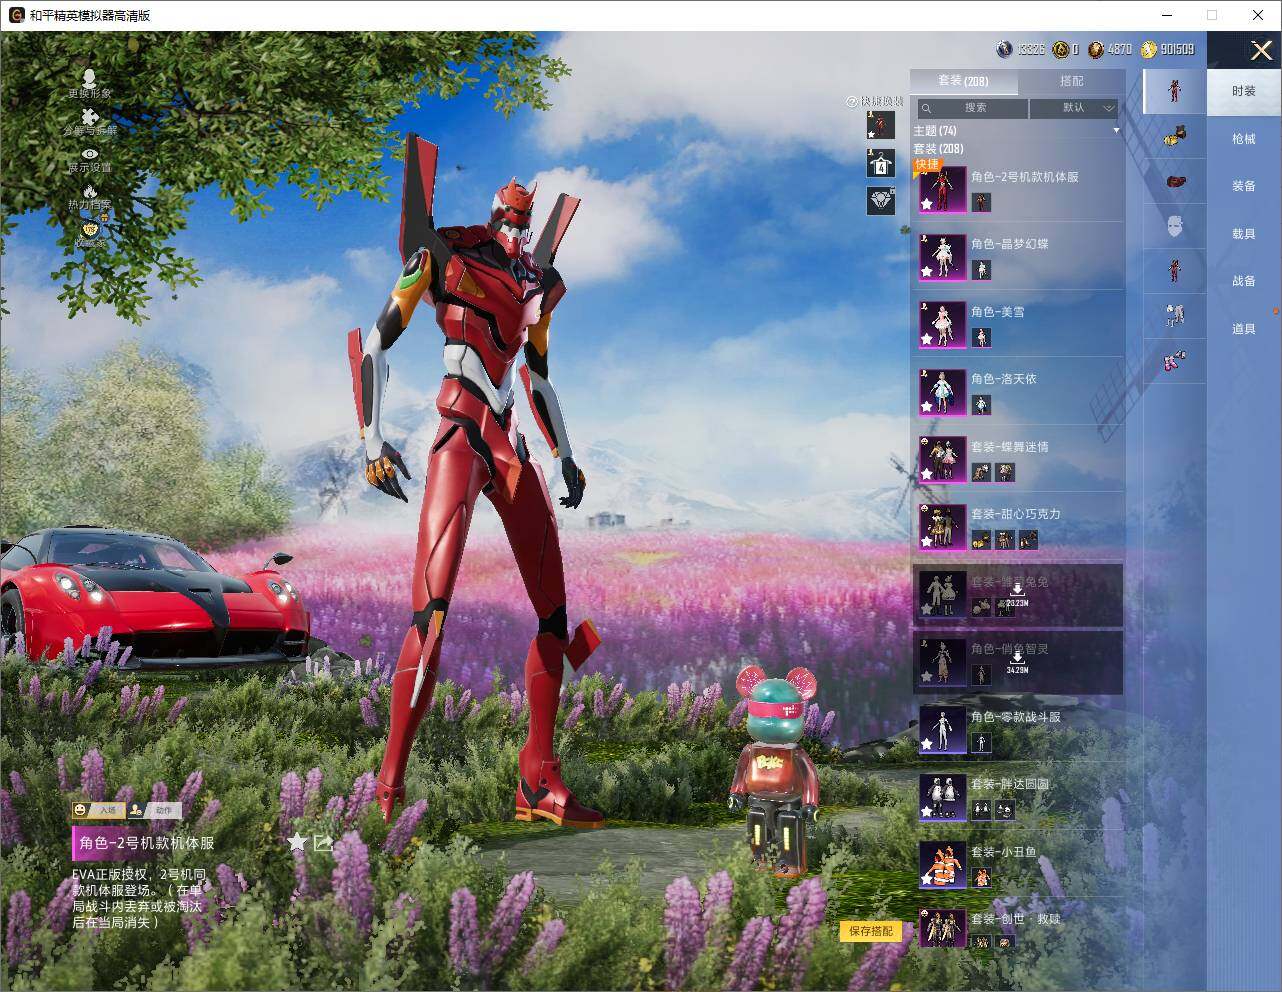Open the small red character category icon
This screenshot has height=992, width=1282.
click(1175, 271)
